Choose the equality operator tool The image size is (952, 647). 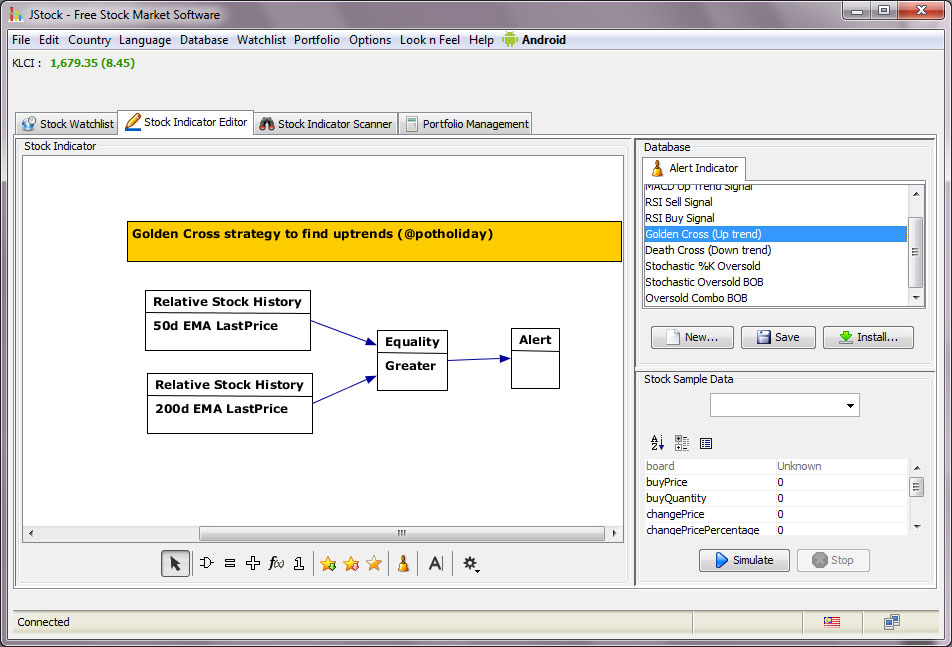pyautogui.click(x=230, y=563)
